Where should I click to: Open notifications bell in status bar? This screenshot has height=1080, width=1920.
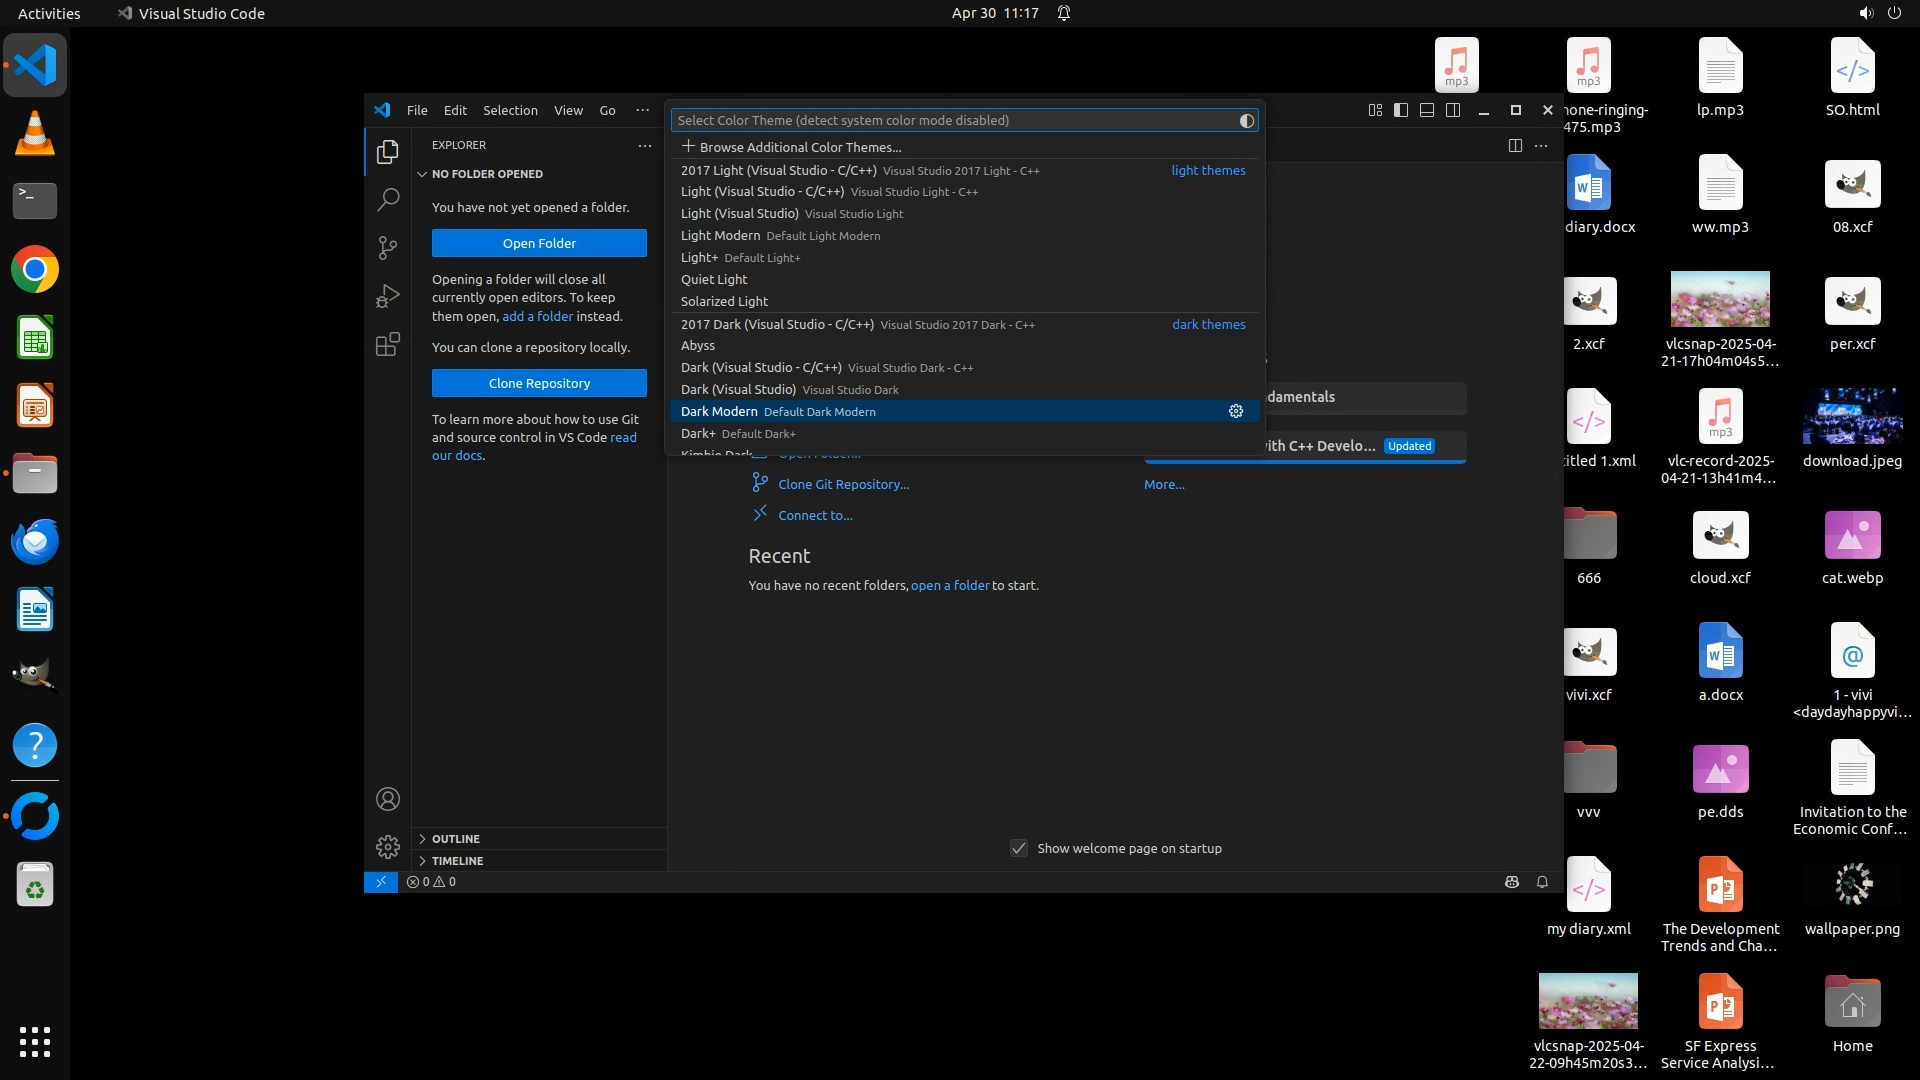[1542, 882]
